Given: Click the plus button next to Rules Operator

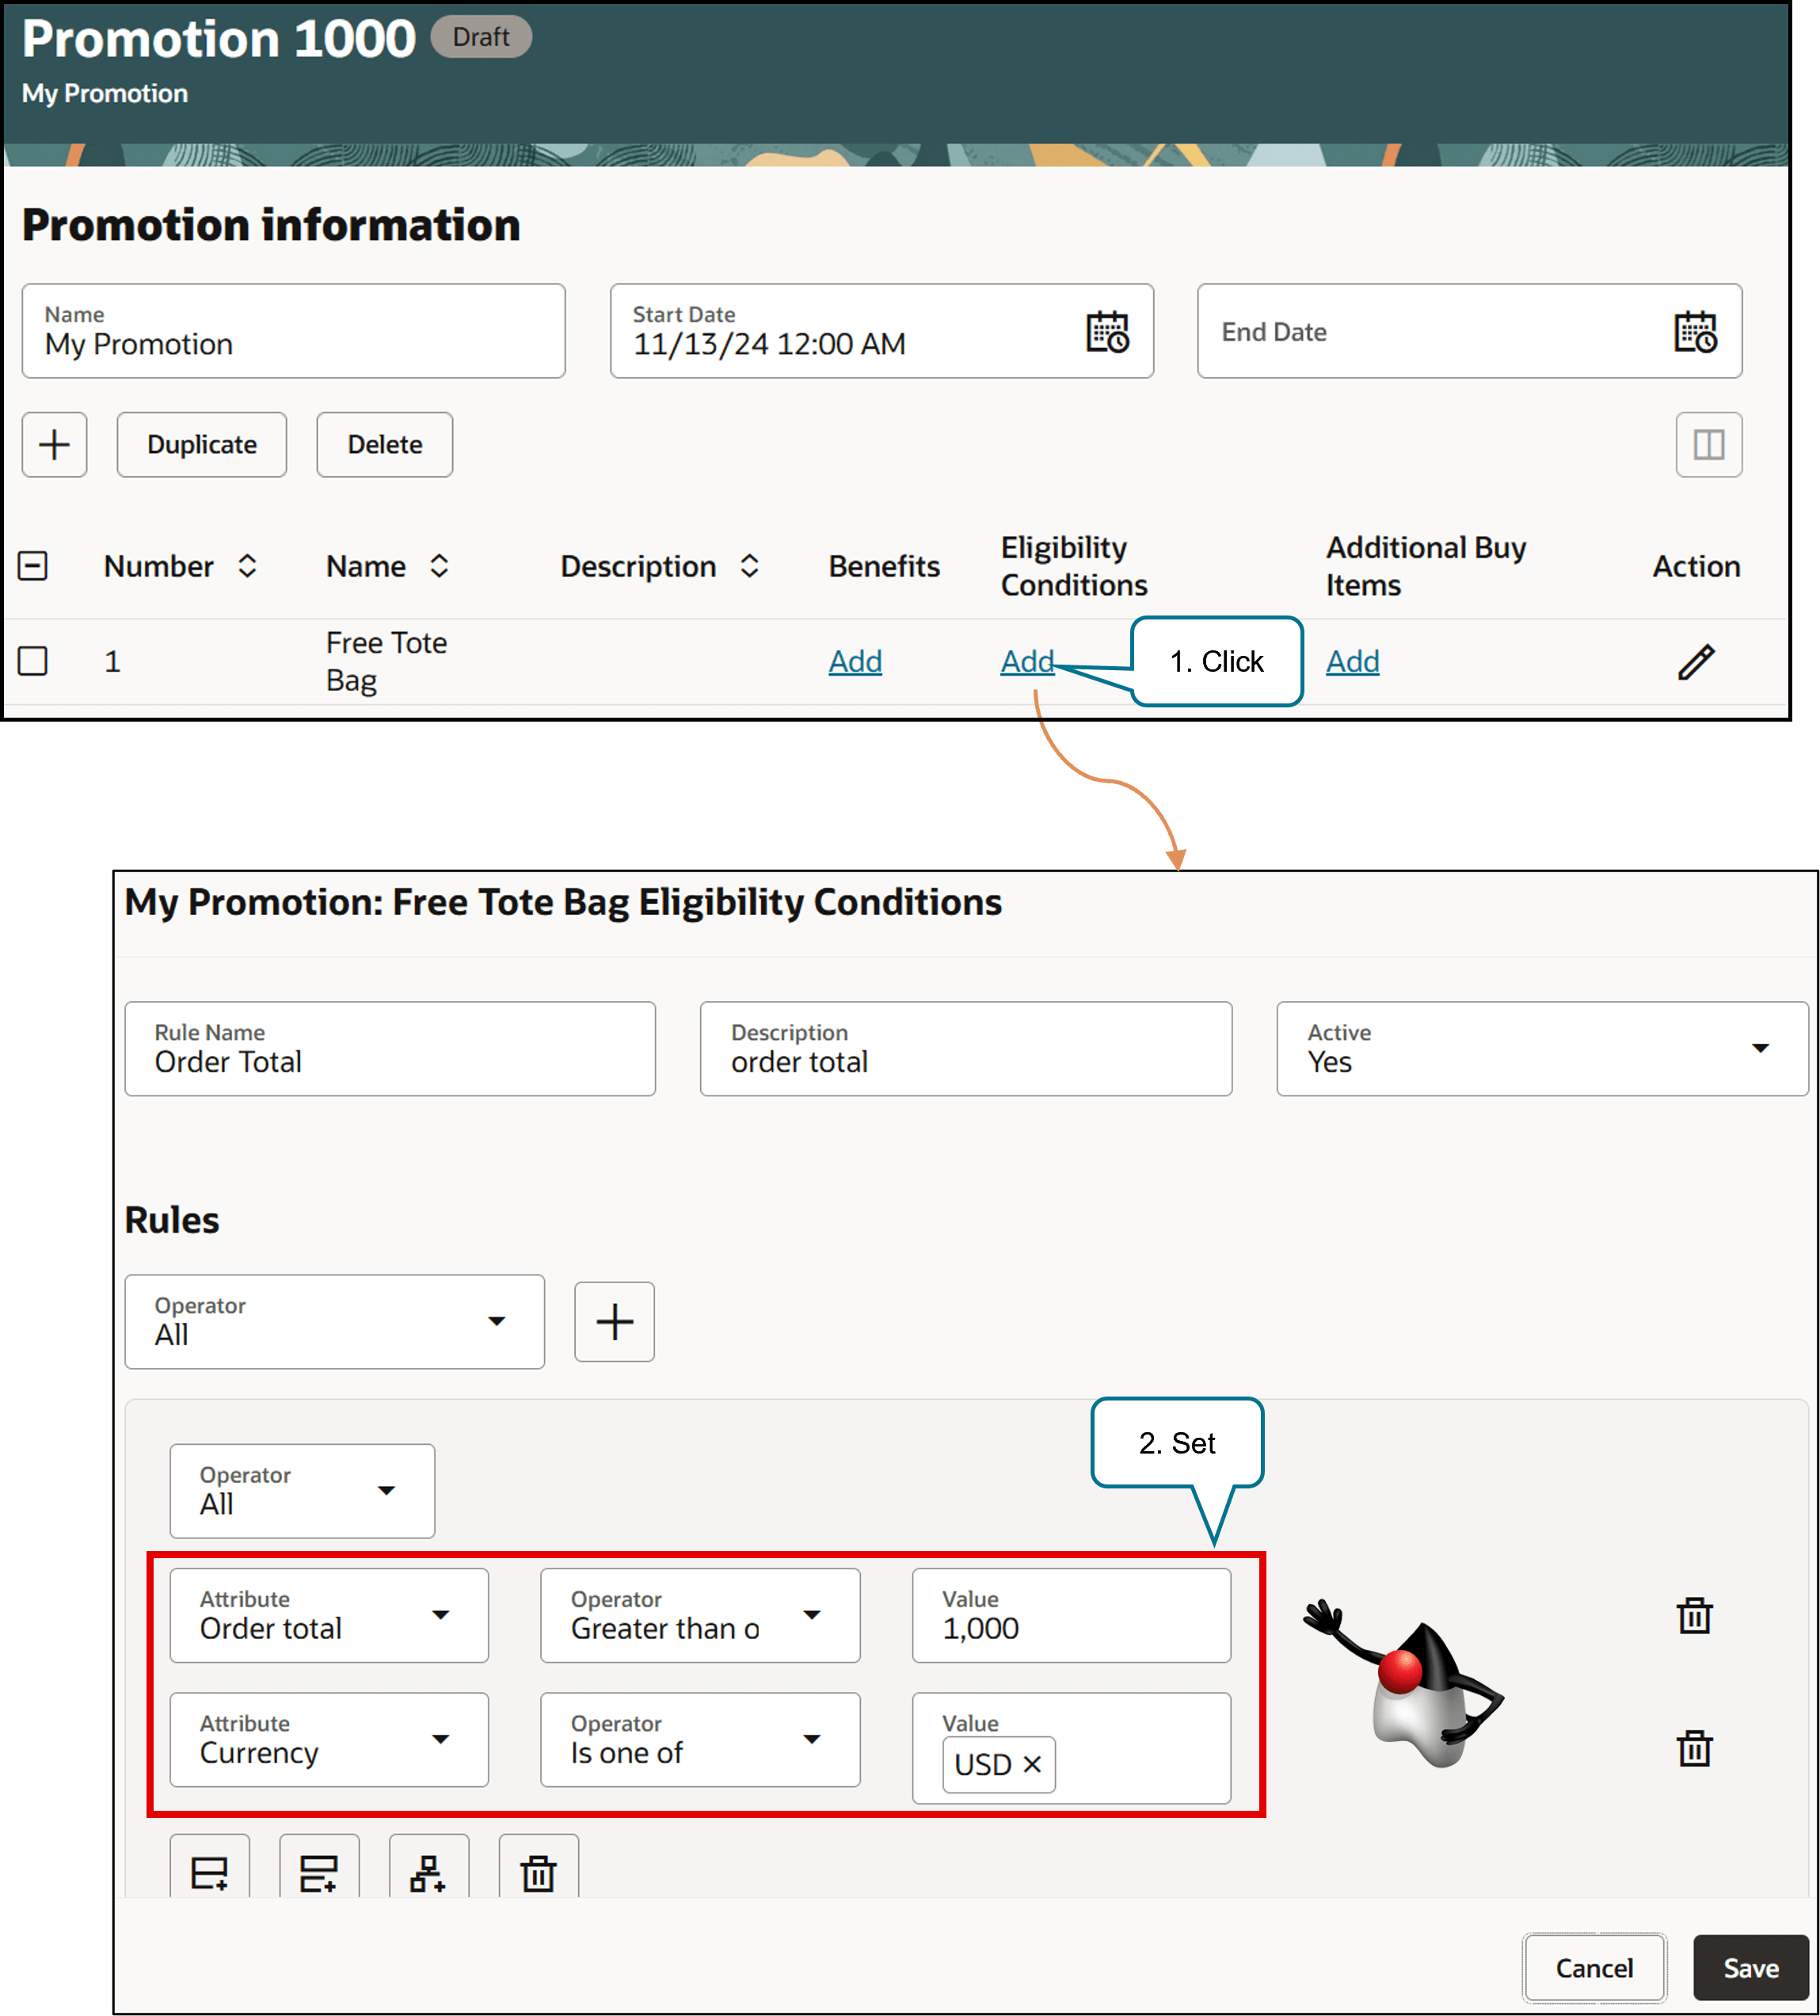Looking at the screenshot, I should tap(614, 1321).
